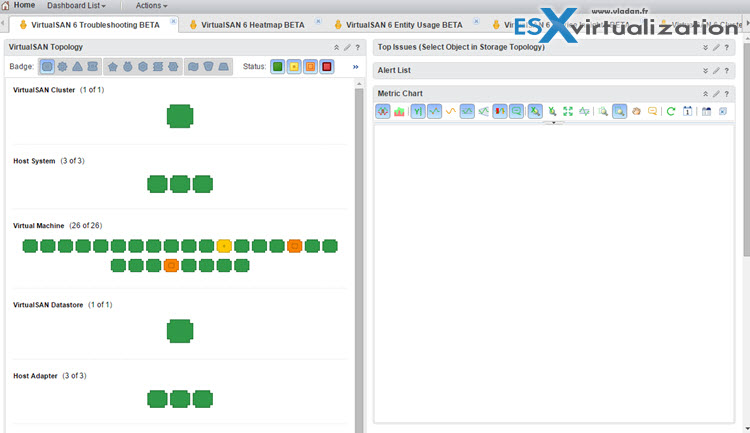Toggle split charts in Metric Chart
This screenshot has width=750, height=433.
click(383, 111)
